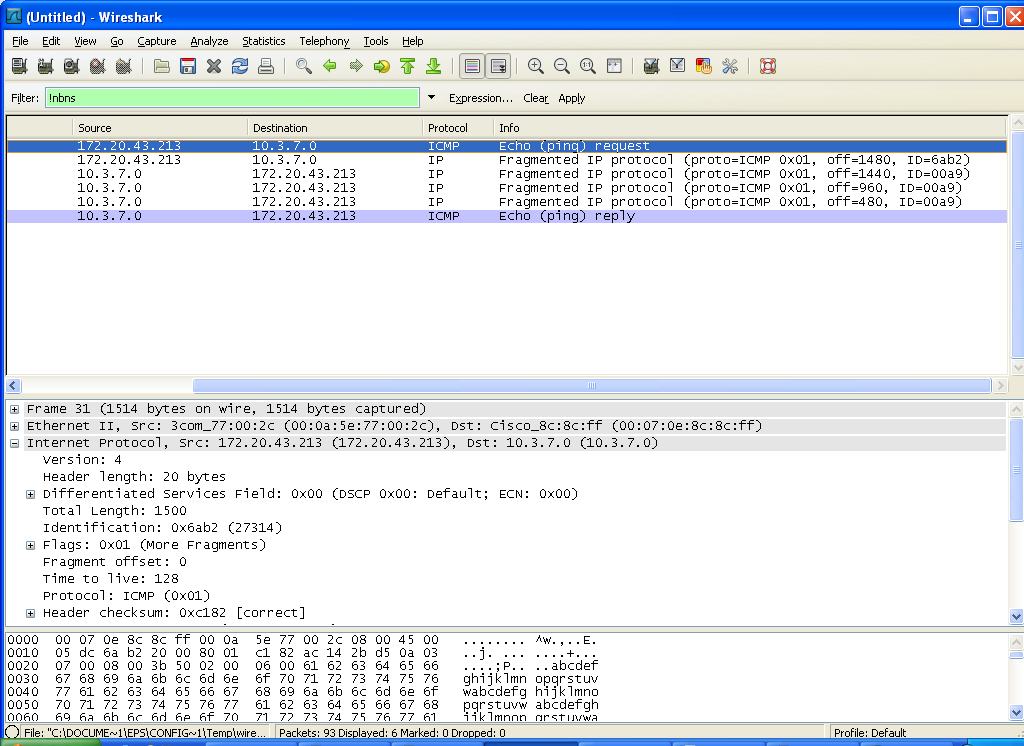
Task: Expand Differentiated Services Field node
Action: 30,495
